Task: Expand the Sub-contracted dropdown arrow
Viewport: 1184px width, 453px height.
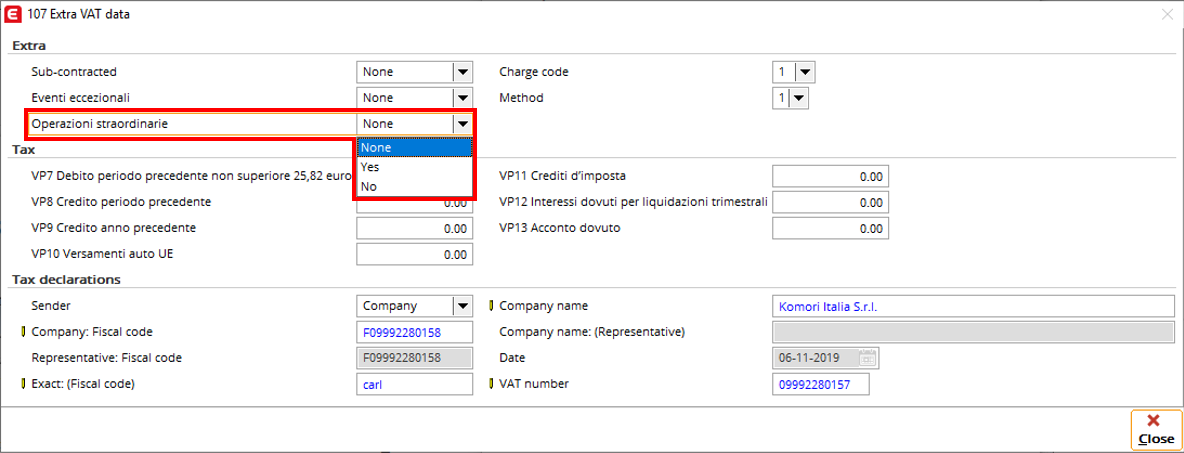Action: (x=463, y=72)
